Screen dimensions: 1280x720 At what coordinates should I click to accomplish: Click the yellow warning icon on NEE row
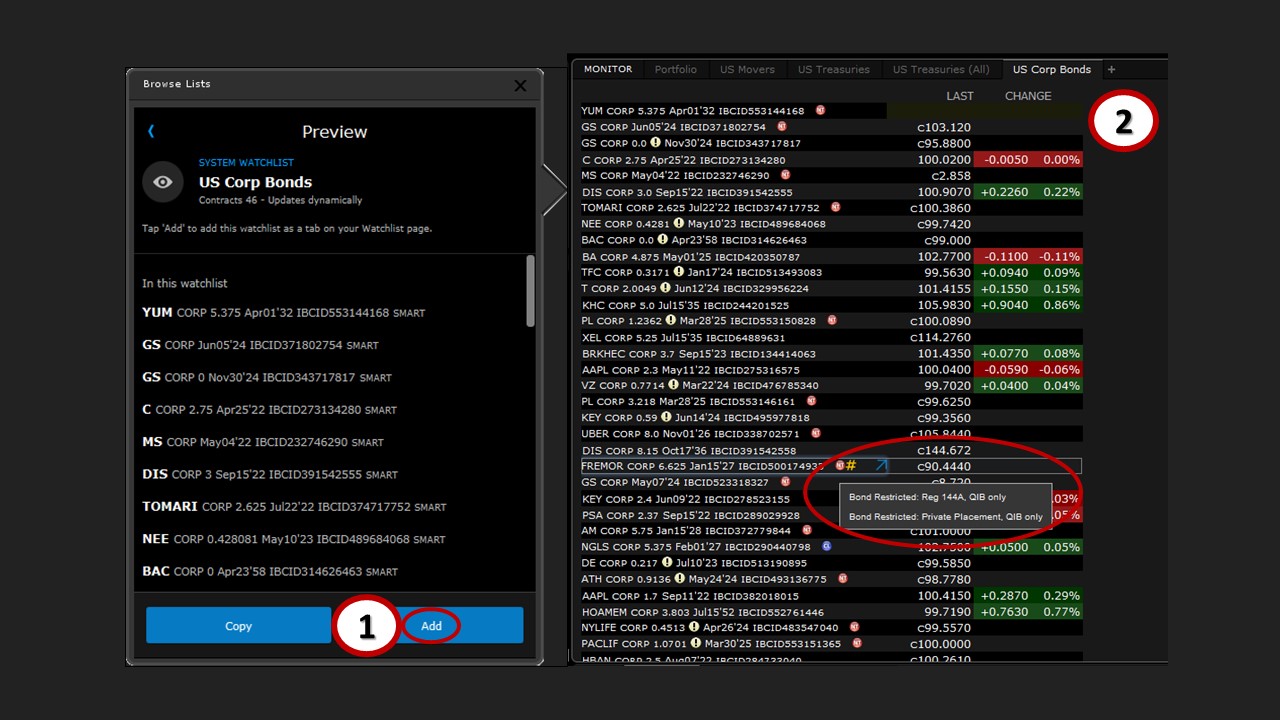[678, 224]
